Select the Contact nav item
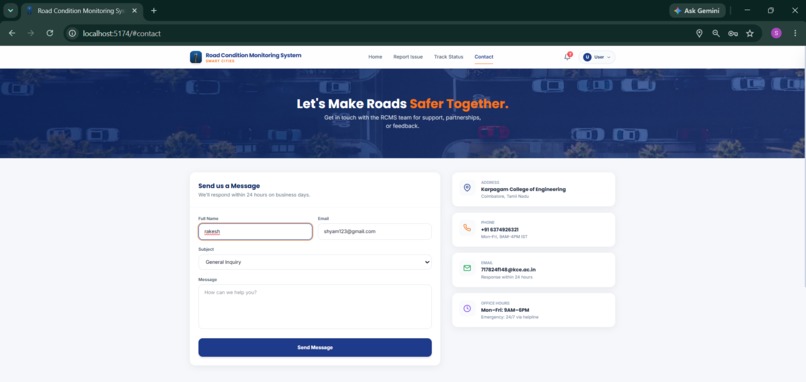 click(484, 57)
